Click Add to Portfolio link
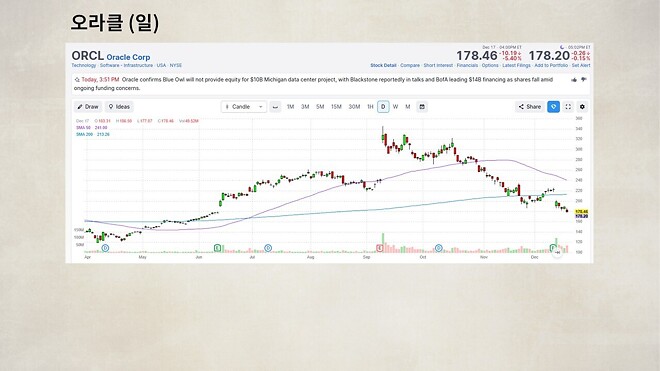Screen dimensions: 660x371 pyautogui.click(x=551, y=66)
